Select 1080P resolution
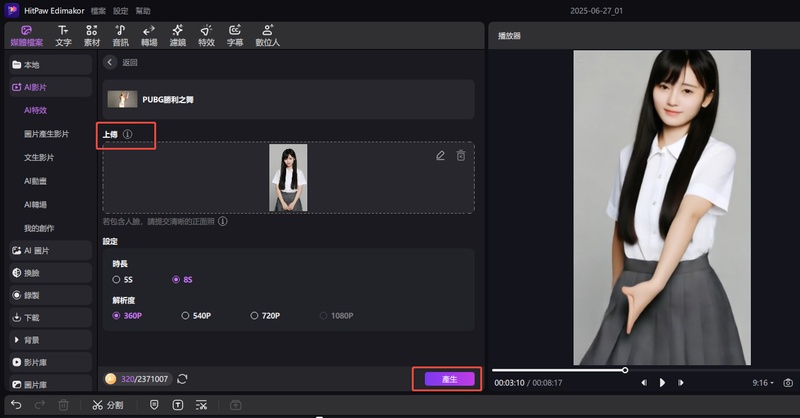 336,316
